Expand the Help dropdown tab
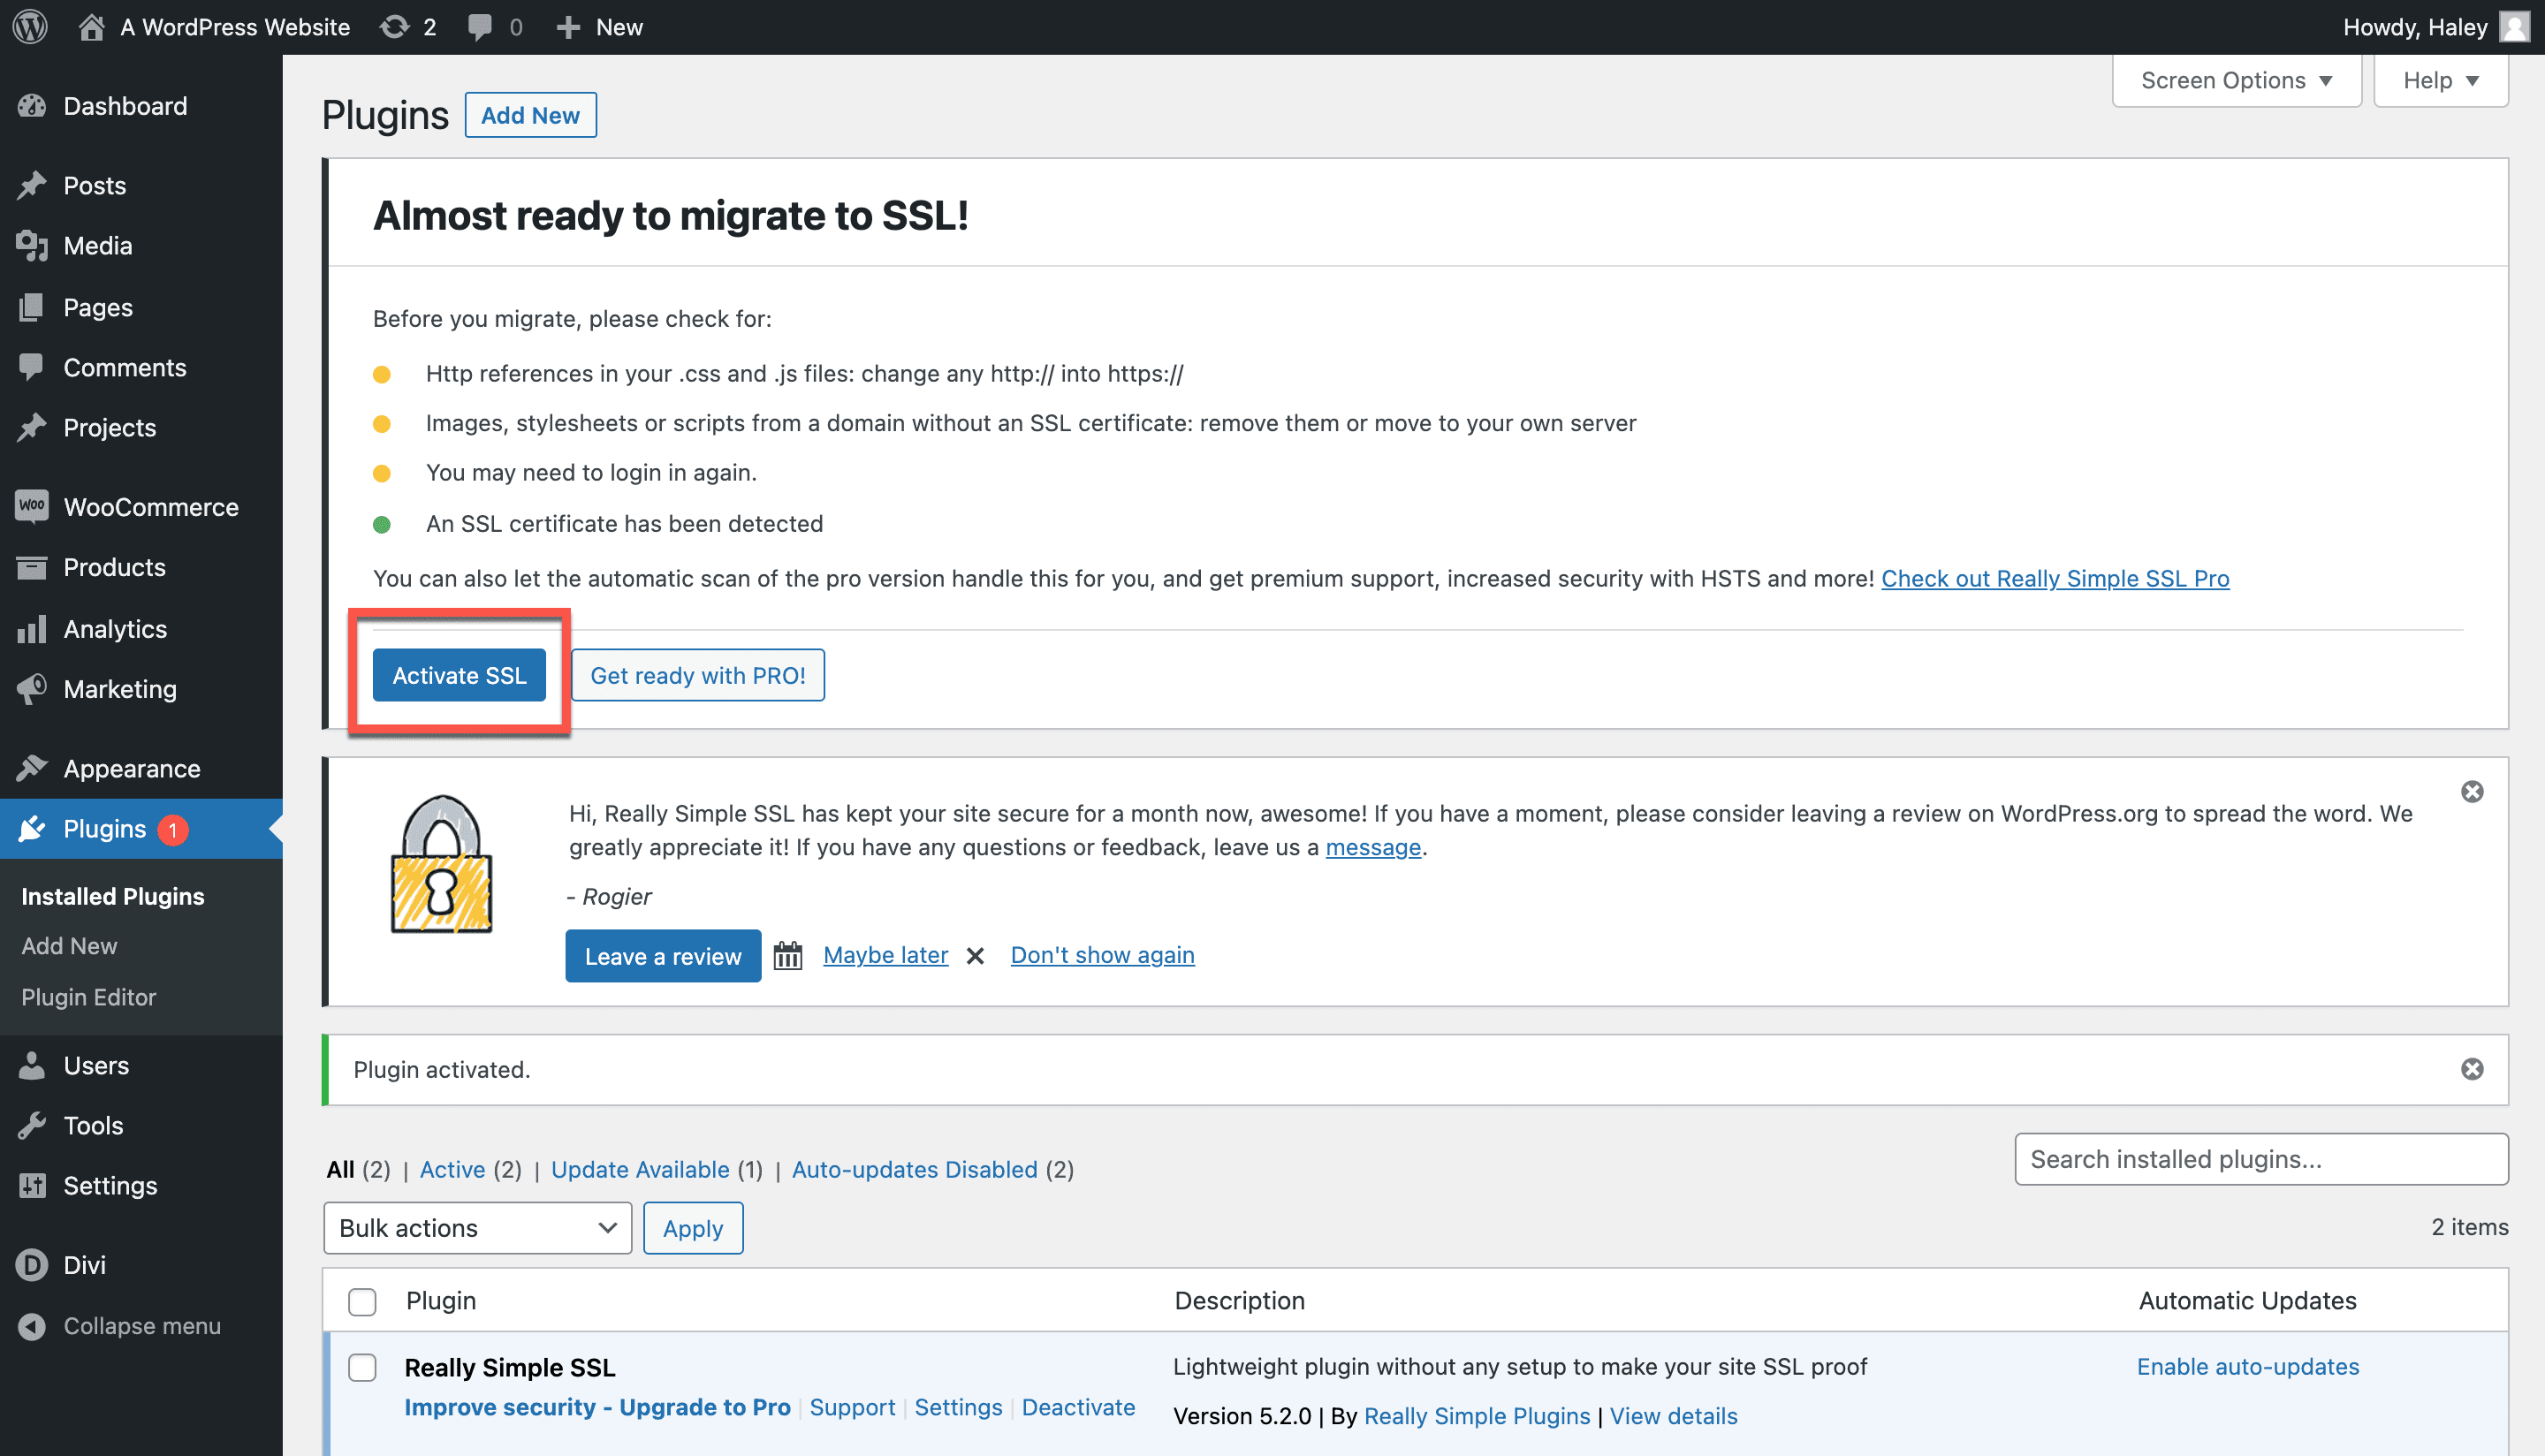The image size is (2545, 1456). [x=2440, y=80]
